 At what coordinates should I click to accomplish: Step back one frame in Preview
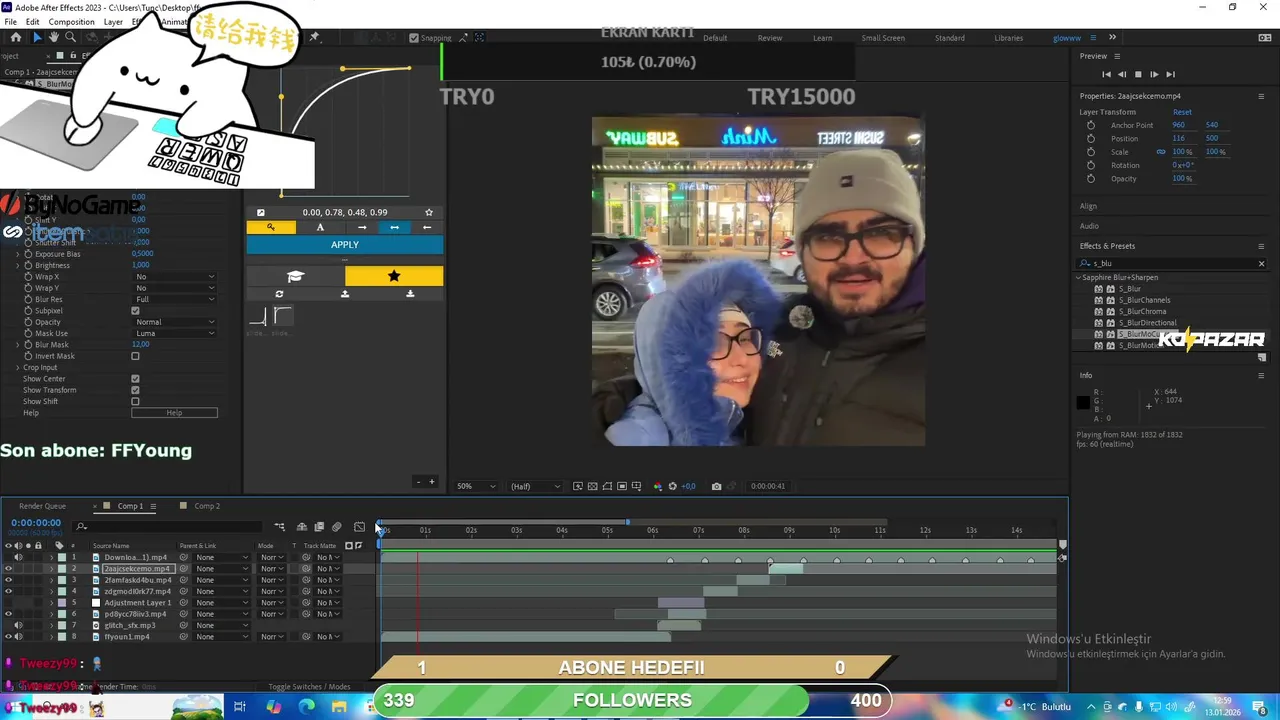(1122, 74)
